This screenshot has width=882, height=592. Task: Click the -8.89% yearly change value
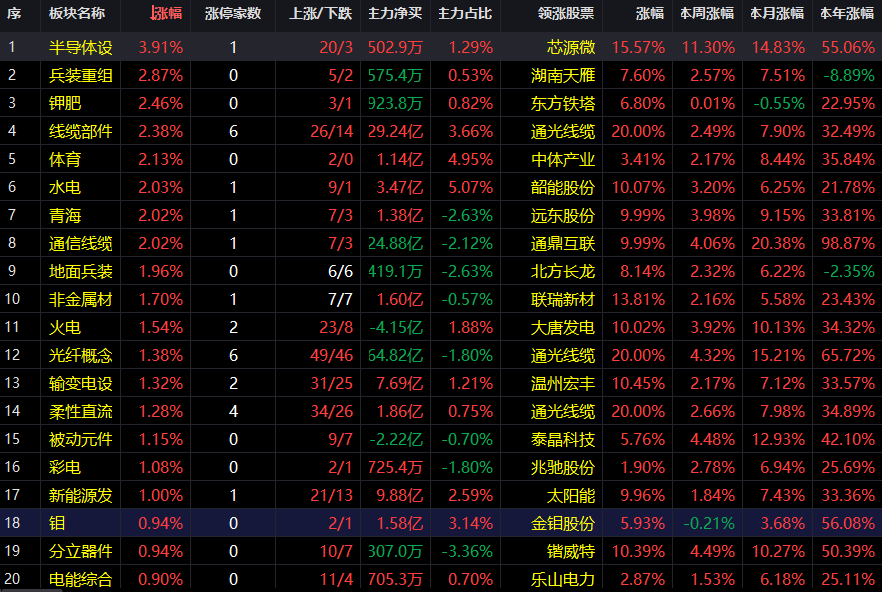pos(849,75)
